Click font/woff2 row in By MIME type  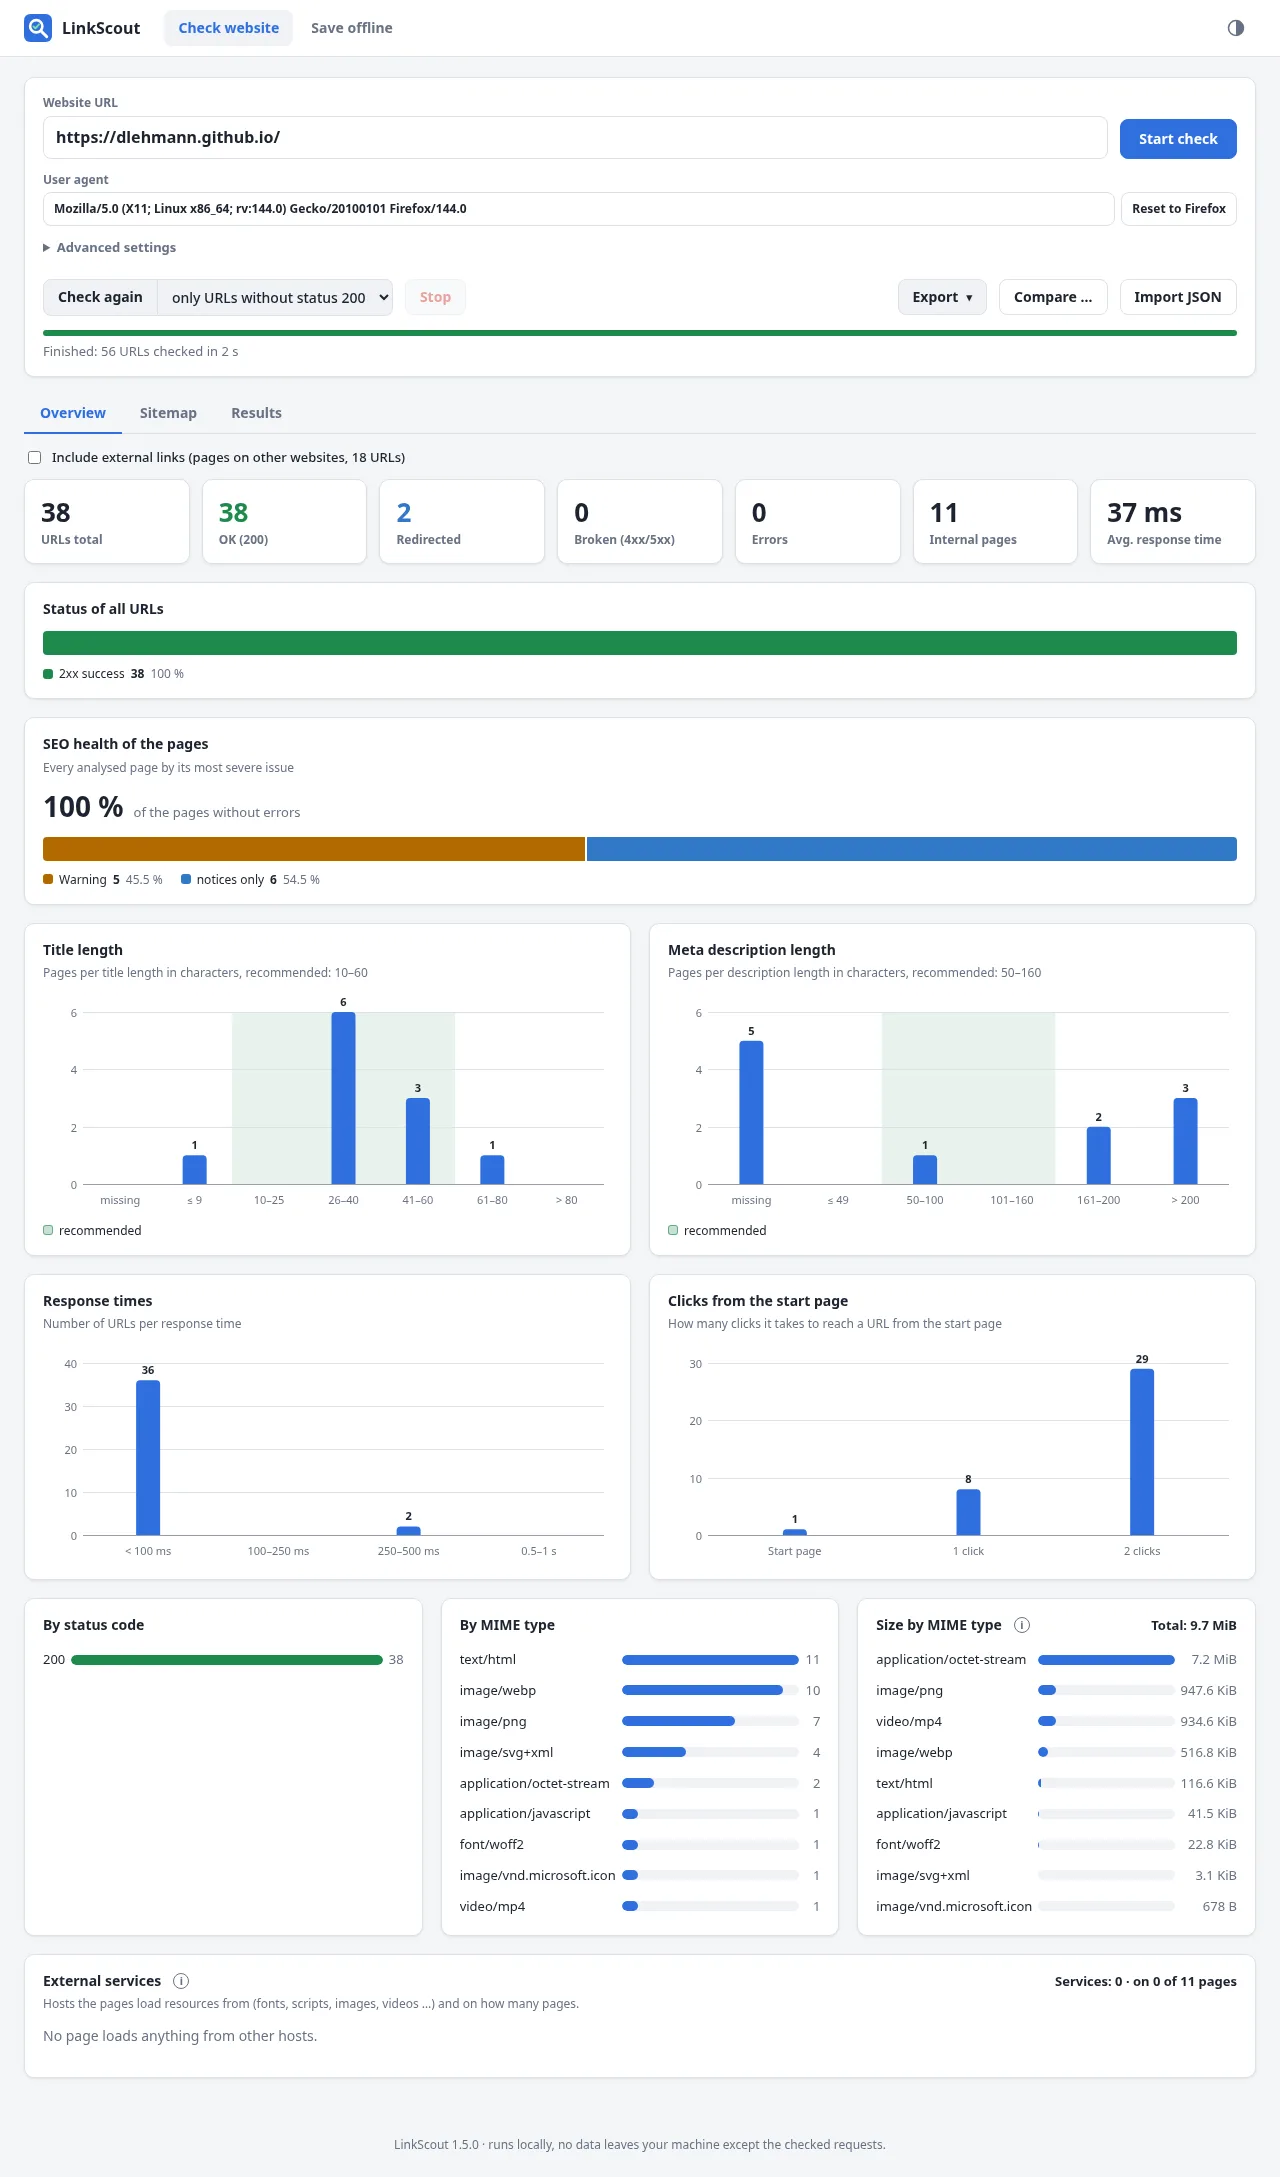(x=640, y=1845)
